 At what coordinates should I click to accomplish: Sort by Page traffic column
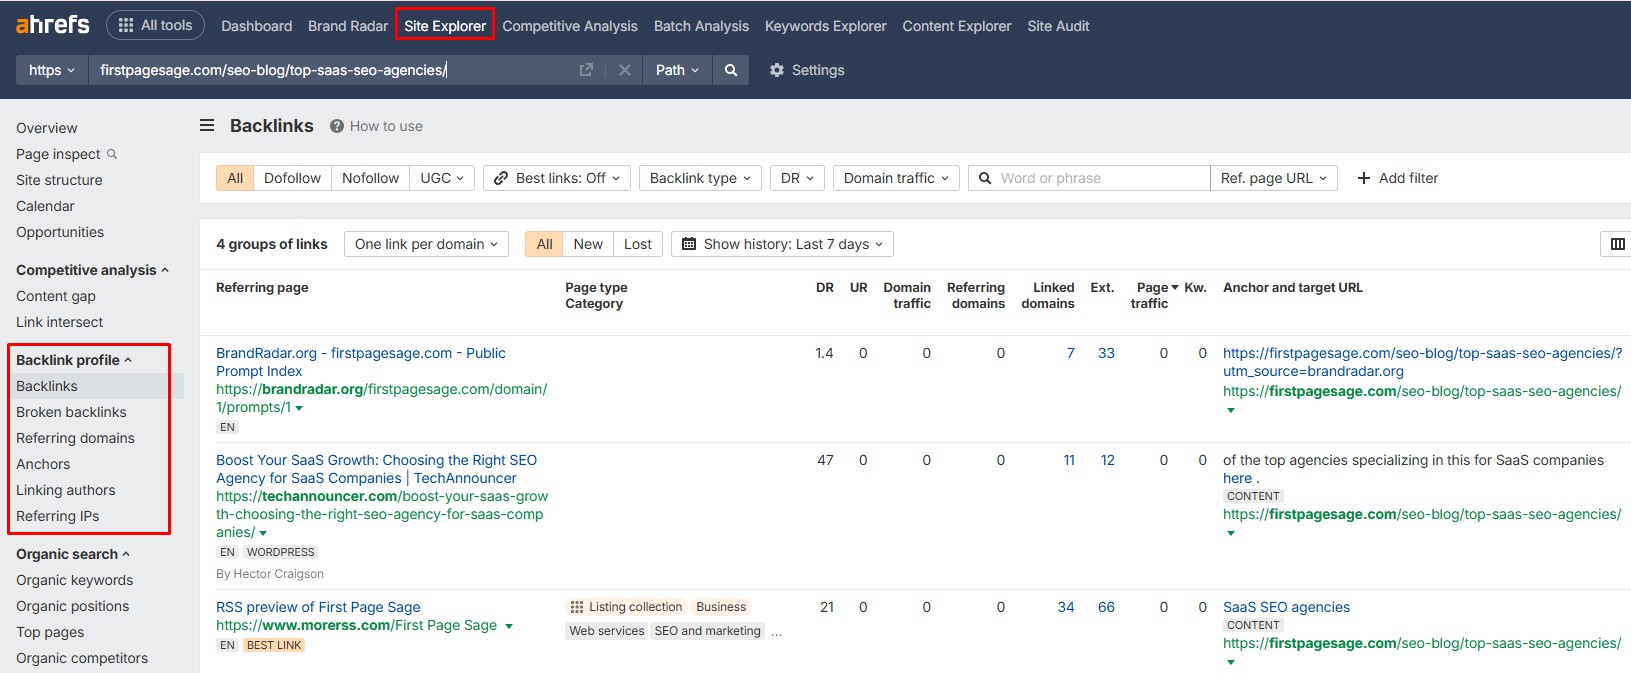(x=1154, y=295)
